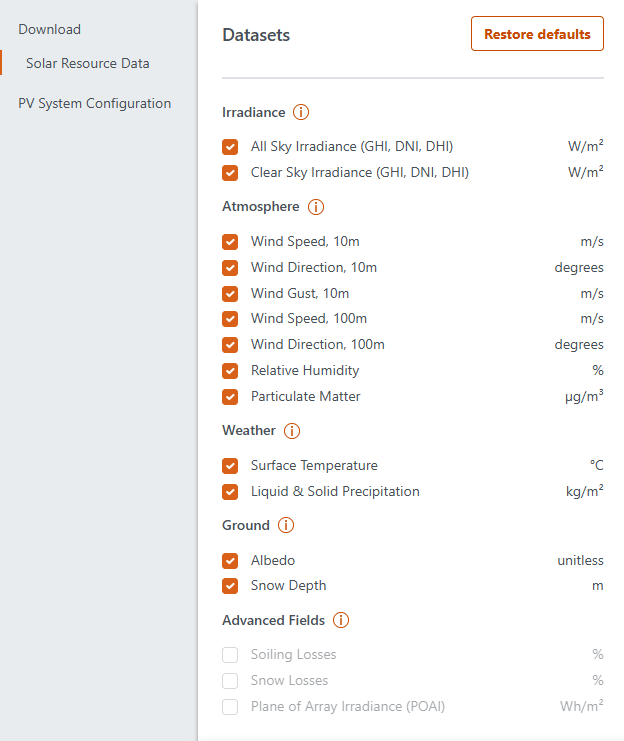The height and width of the screenshot is (741, 624).
Task: Toggle Particulate Matter checkbox
Action: click(x=230, y=397)
